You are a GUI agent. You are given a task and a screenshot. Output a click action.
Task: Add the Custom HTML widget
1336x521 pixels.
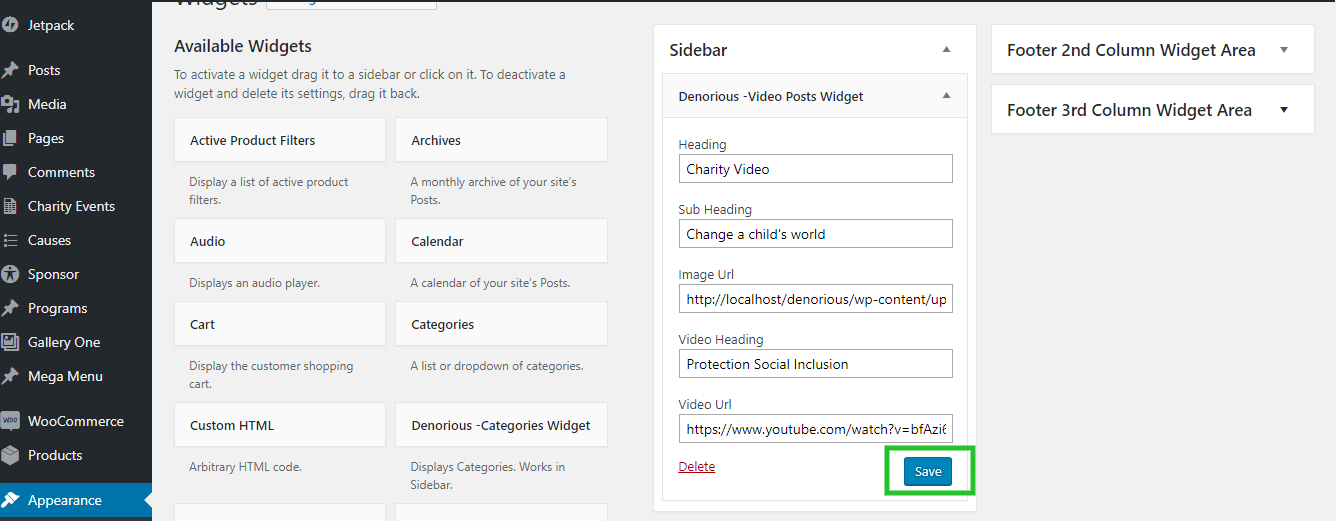pos(280,425)
